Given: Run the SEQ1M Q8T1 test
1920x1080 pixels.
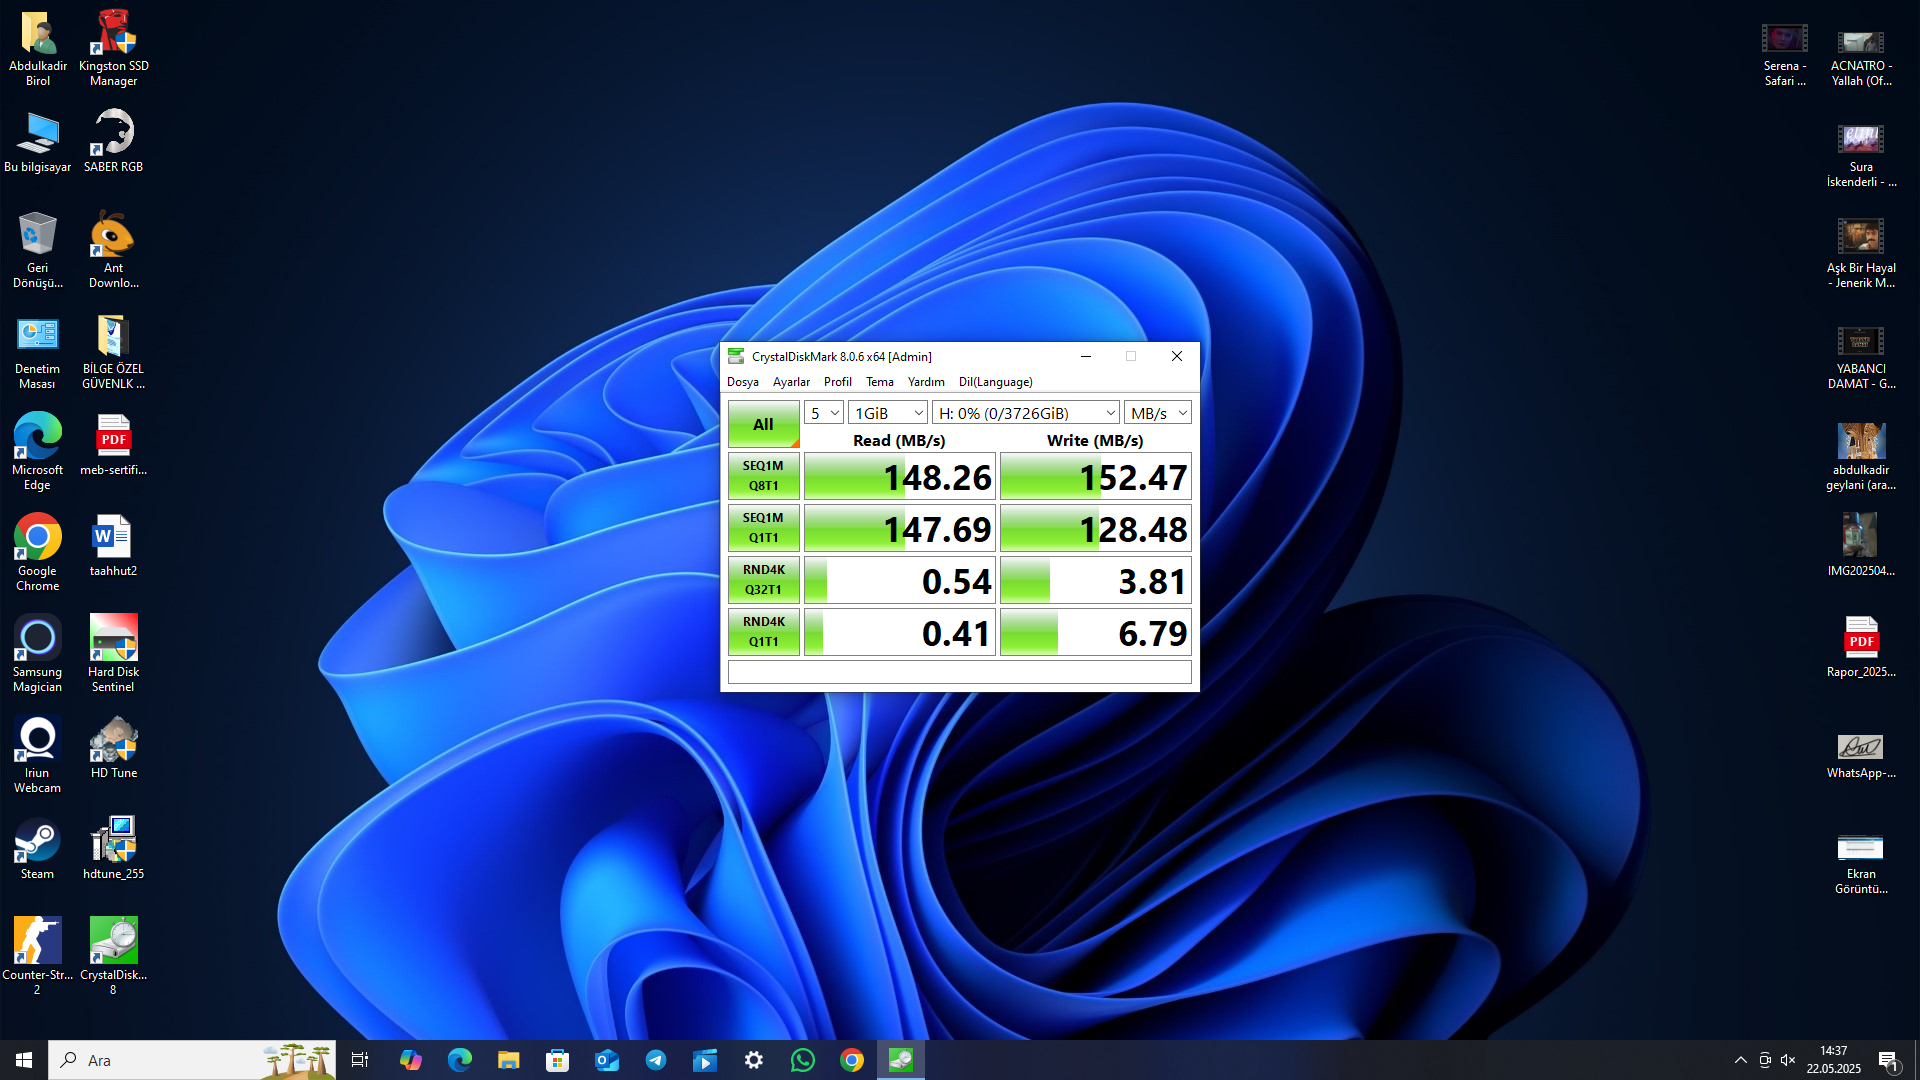Looking at the screenshot, I should [763, 476].
